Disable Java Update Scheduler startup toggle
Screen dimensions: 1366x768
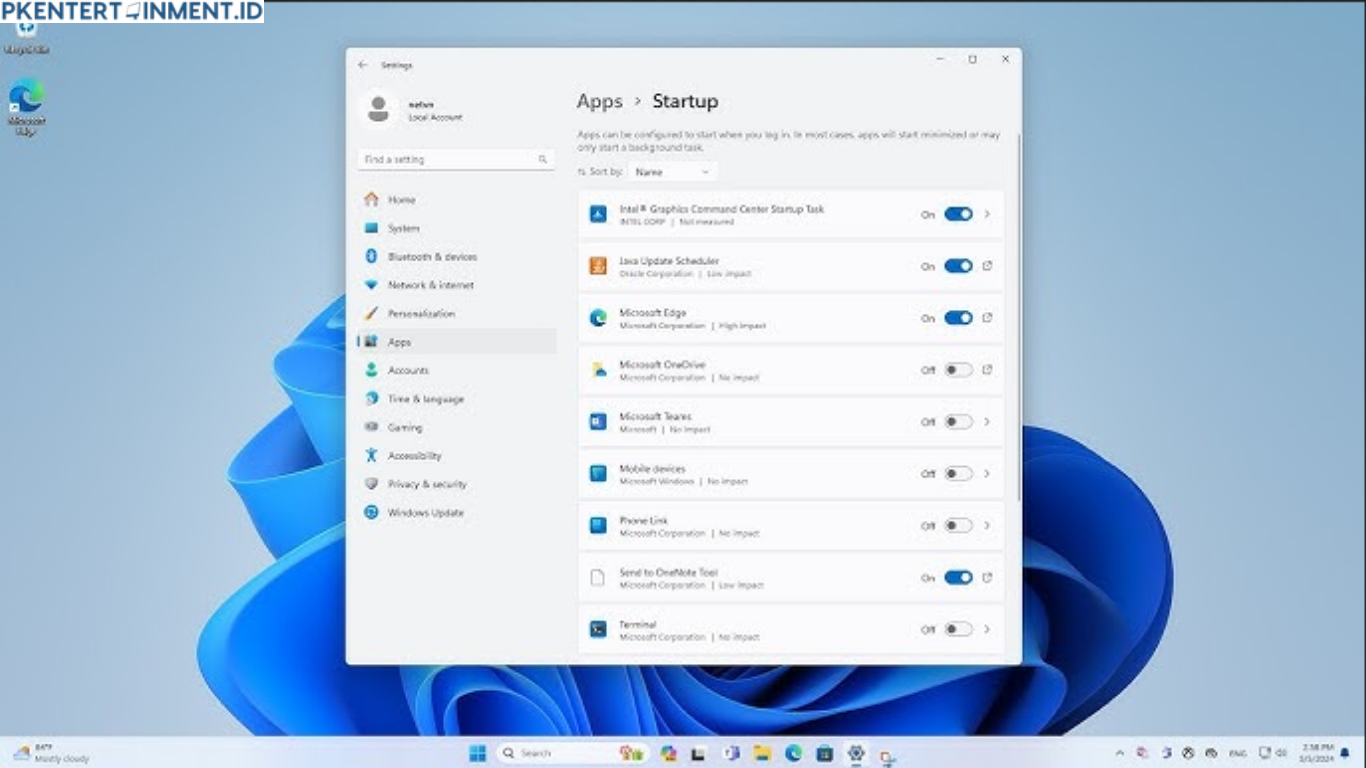click(958, 266)
